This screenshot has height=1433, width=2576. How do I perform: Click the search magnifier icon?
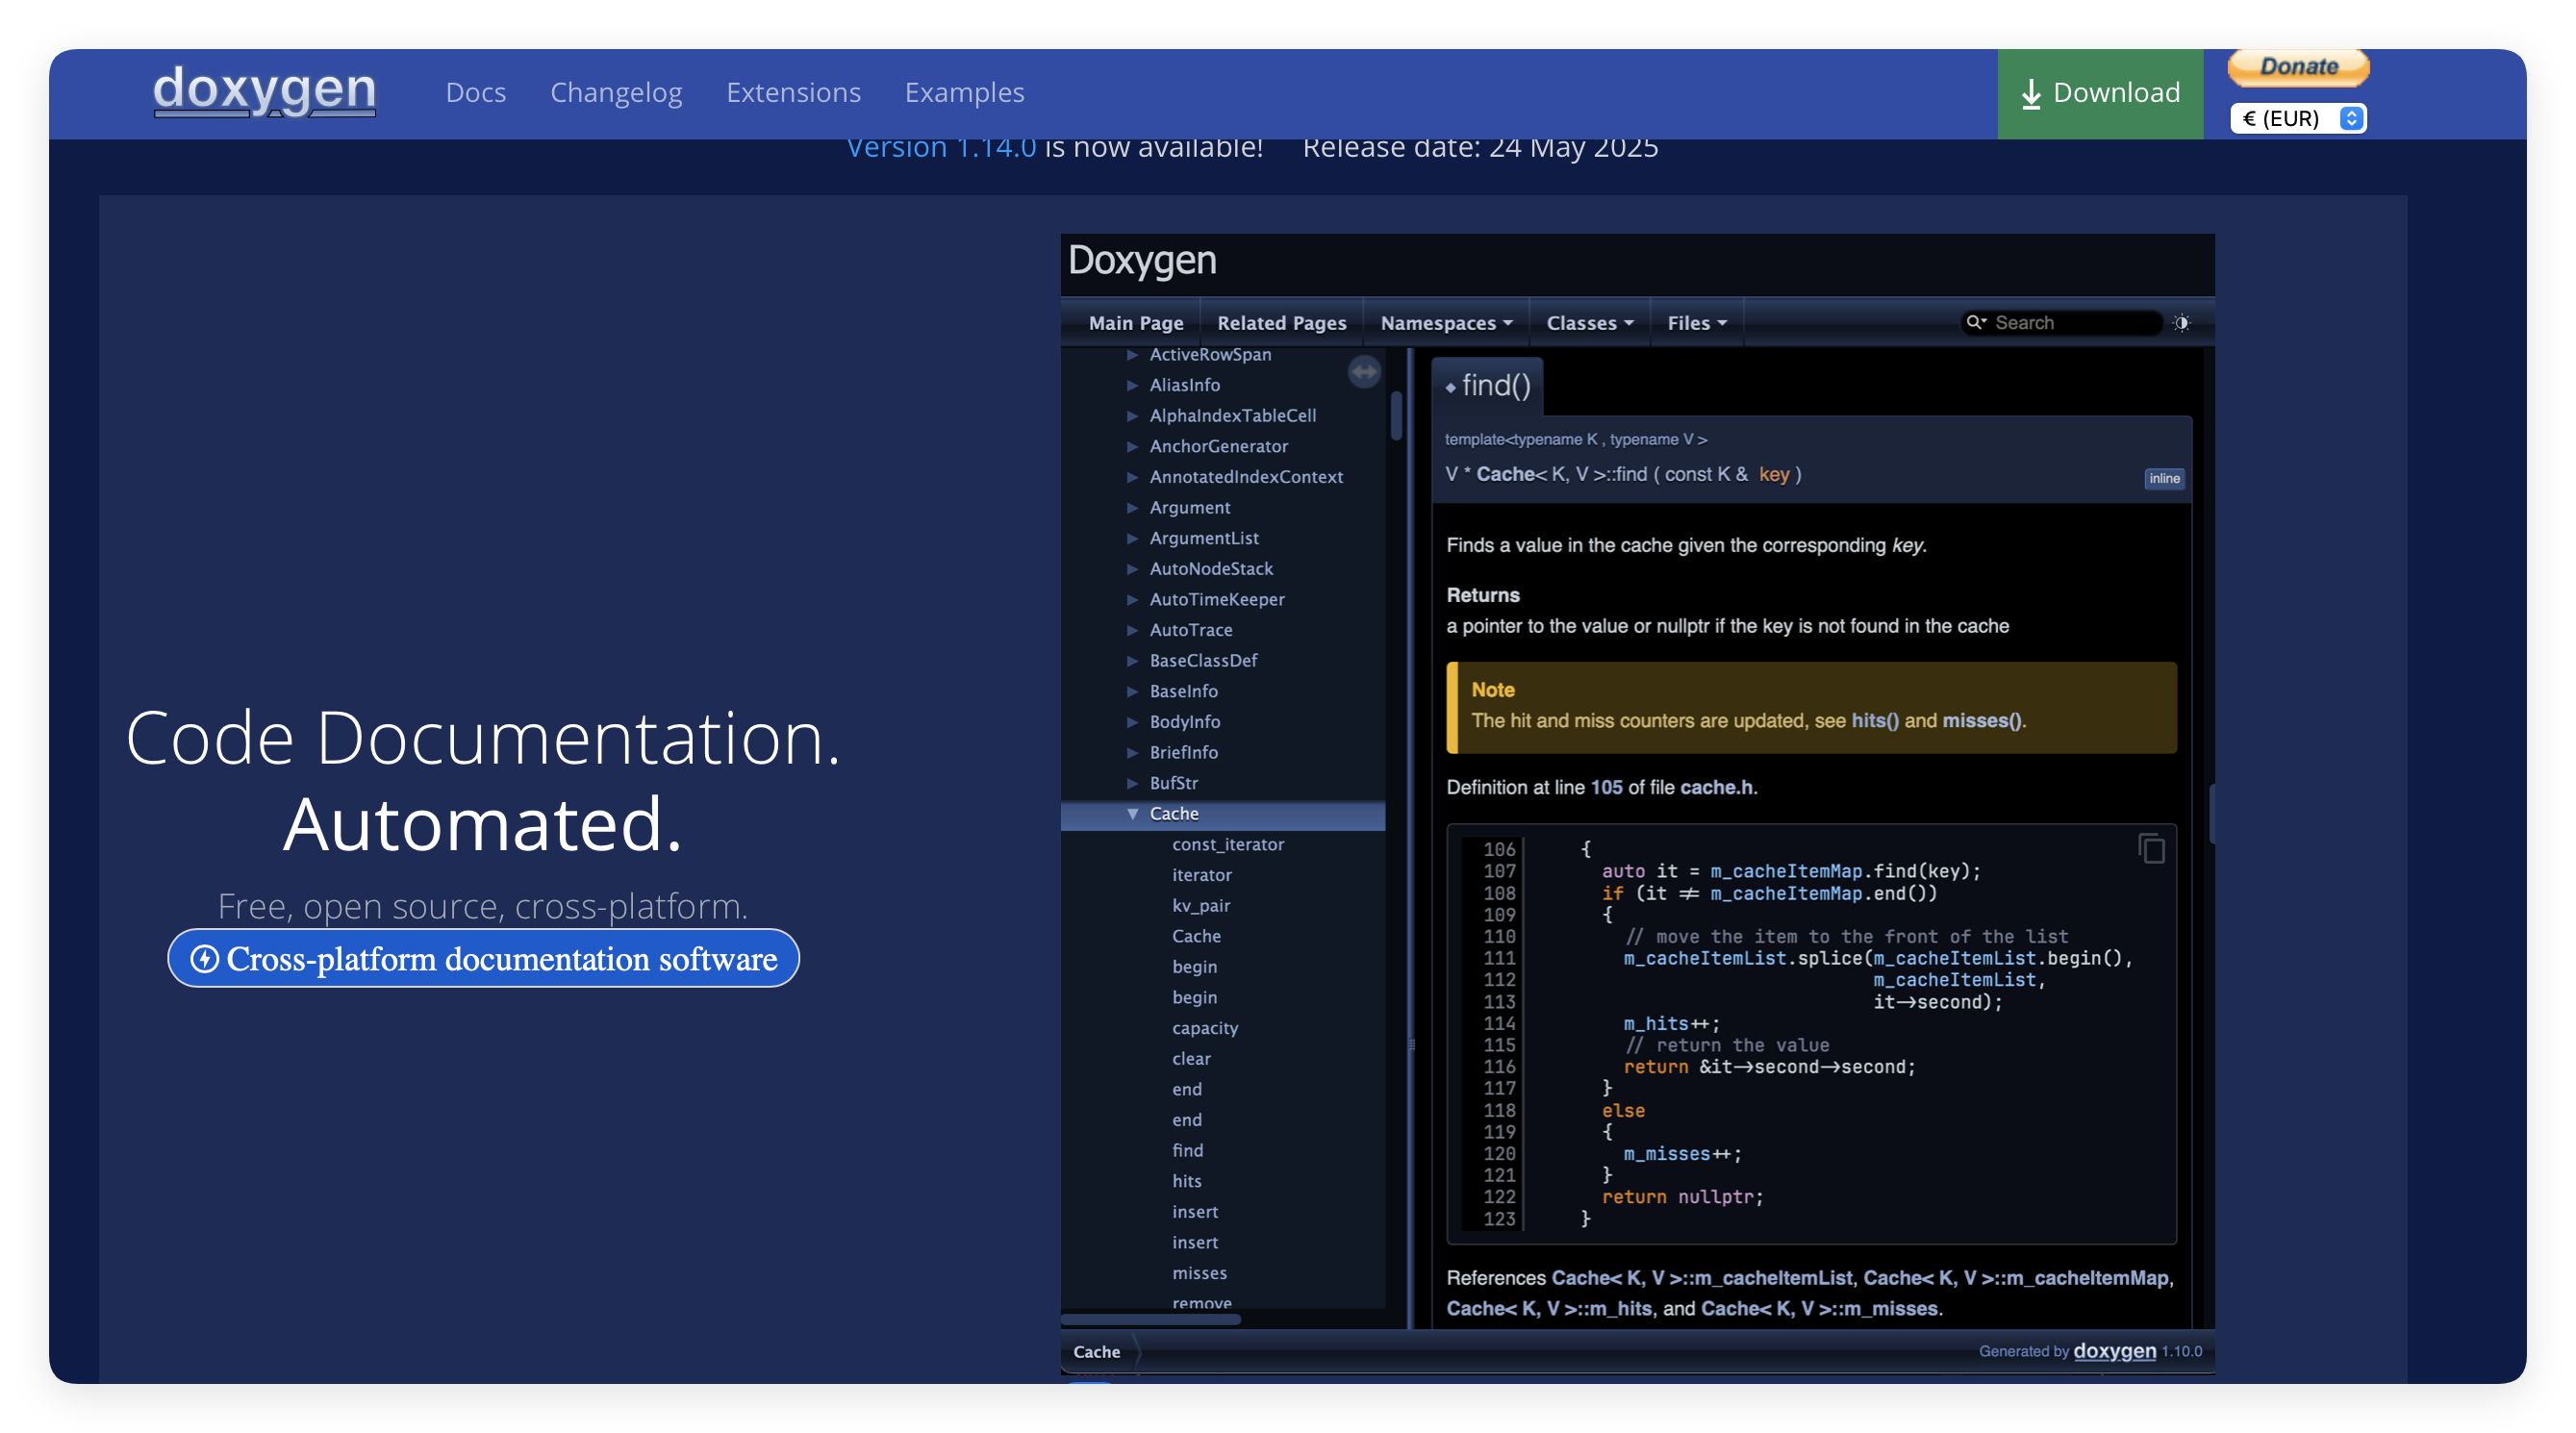[1974, 322]
